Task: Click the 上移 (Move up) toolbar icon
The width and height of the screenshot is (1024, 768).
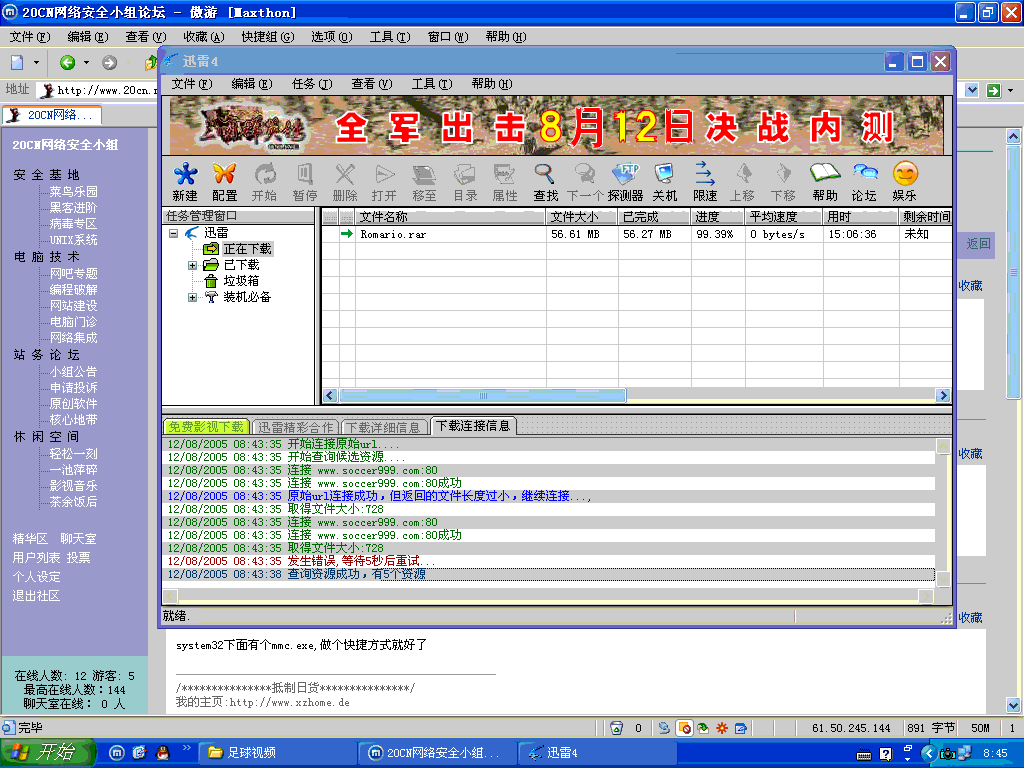Action: pos(743,182)
